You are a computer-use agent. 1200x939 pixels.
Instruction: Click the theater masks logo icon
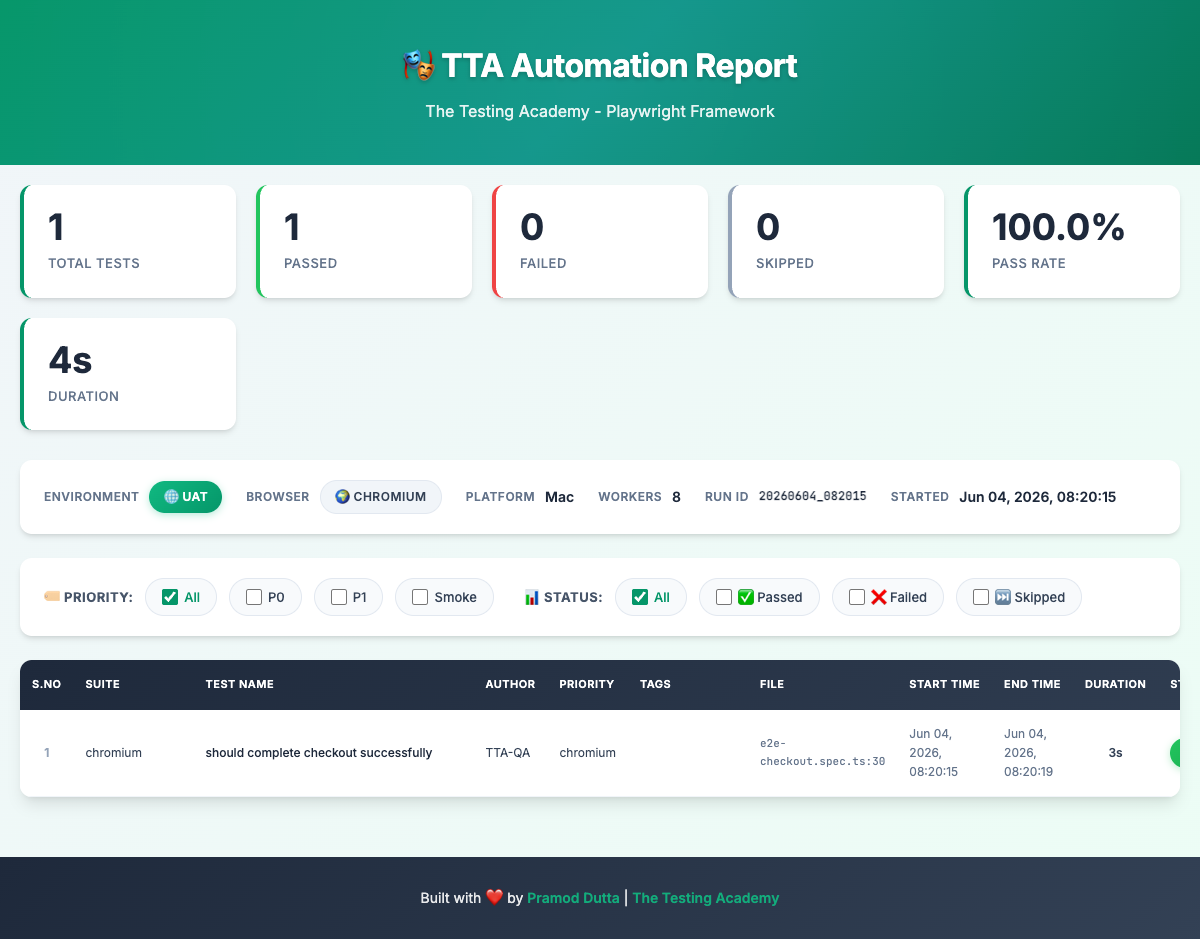419,66
